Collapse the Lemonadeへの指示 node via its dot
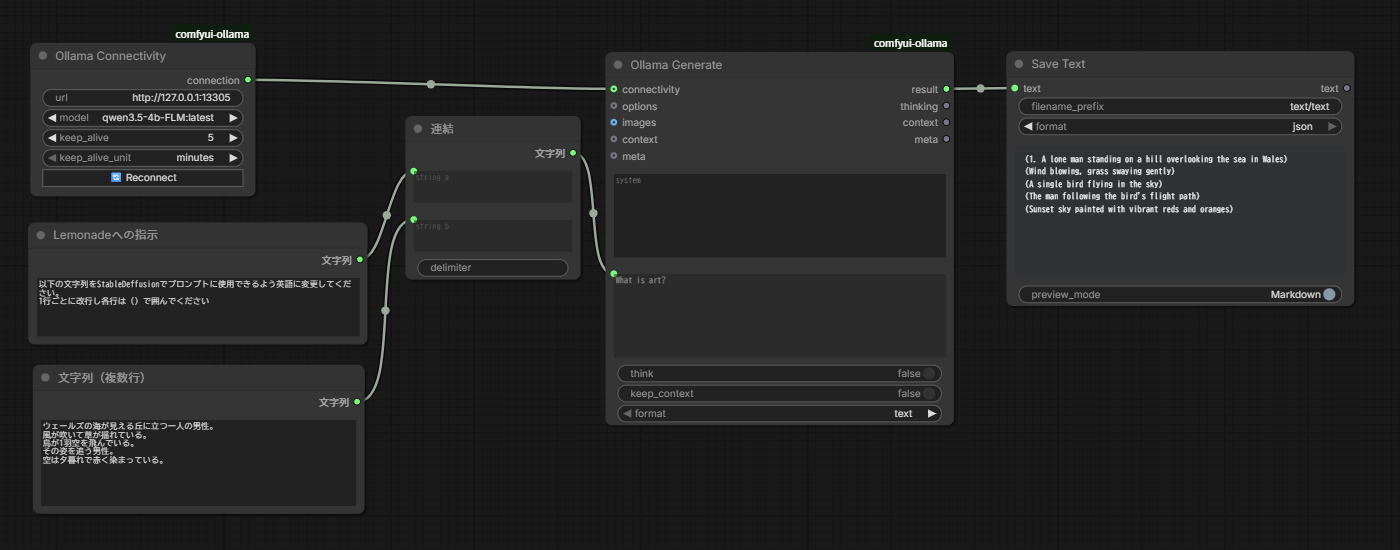The width and height of the screenshot is (1400, 550). (x=41, y=235)
